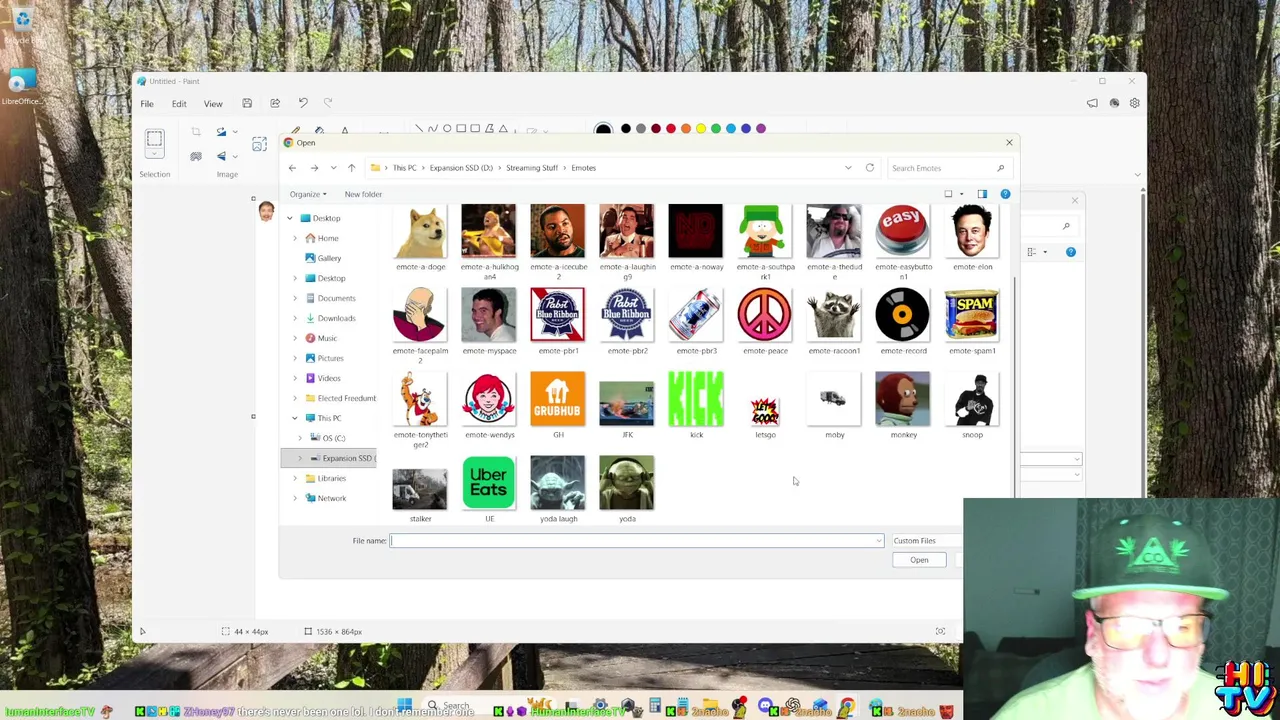This screenshot has width=1280, height=720.
Task: Close the Open dialog
Action: [x=1009, y=143]
